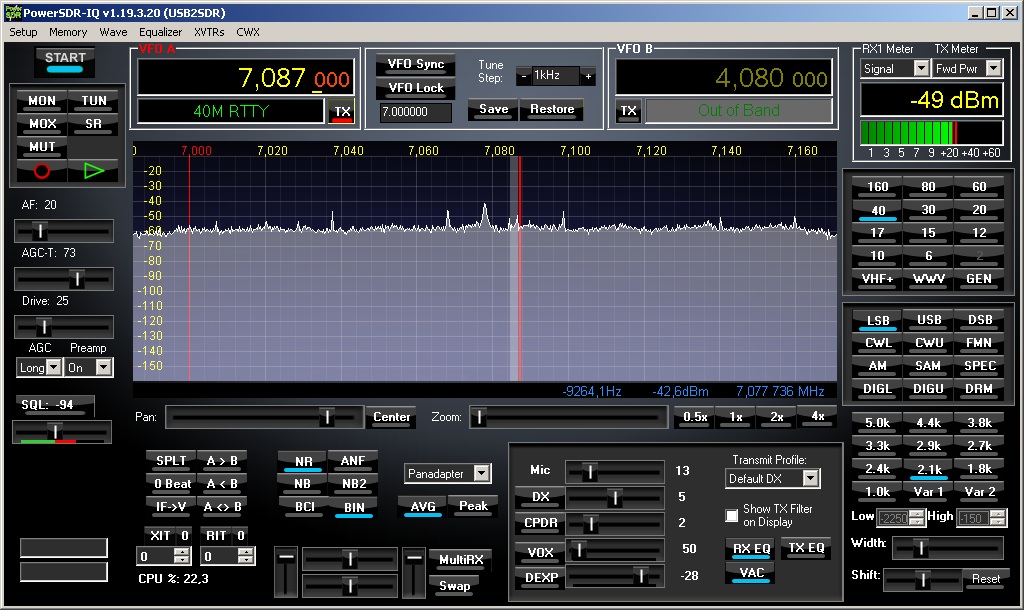
Task: Toggle the VAC button
Action: 751,573
